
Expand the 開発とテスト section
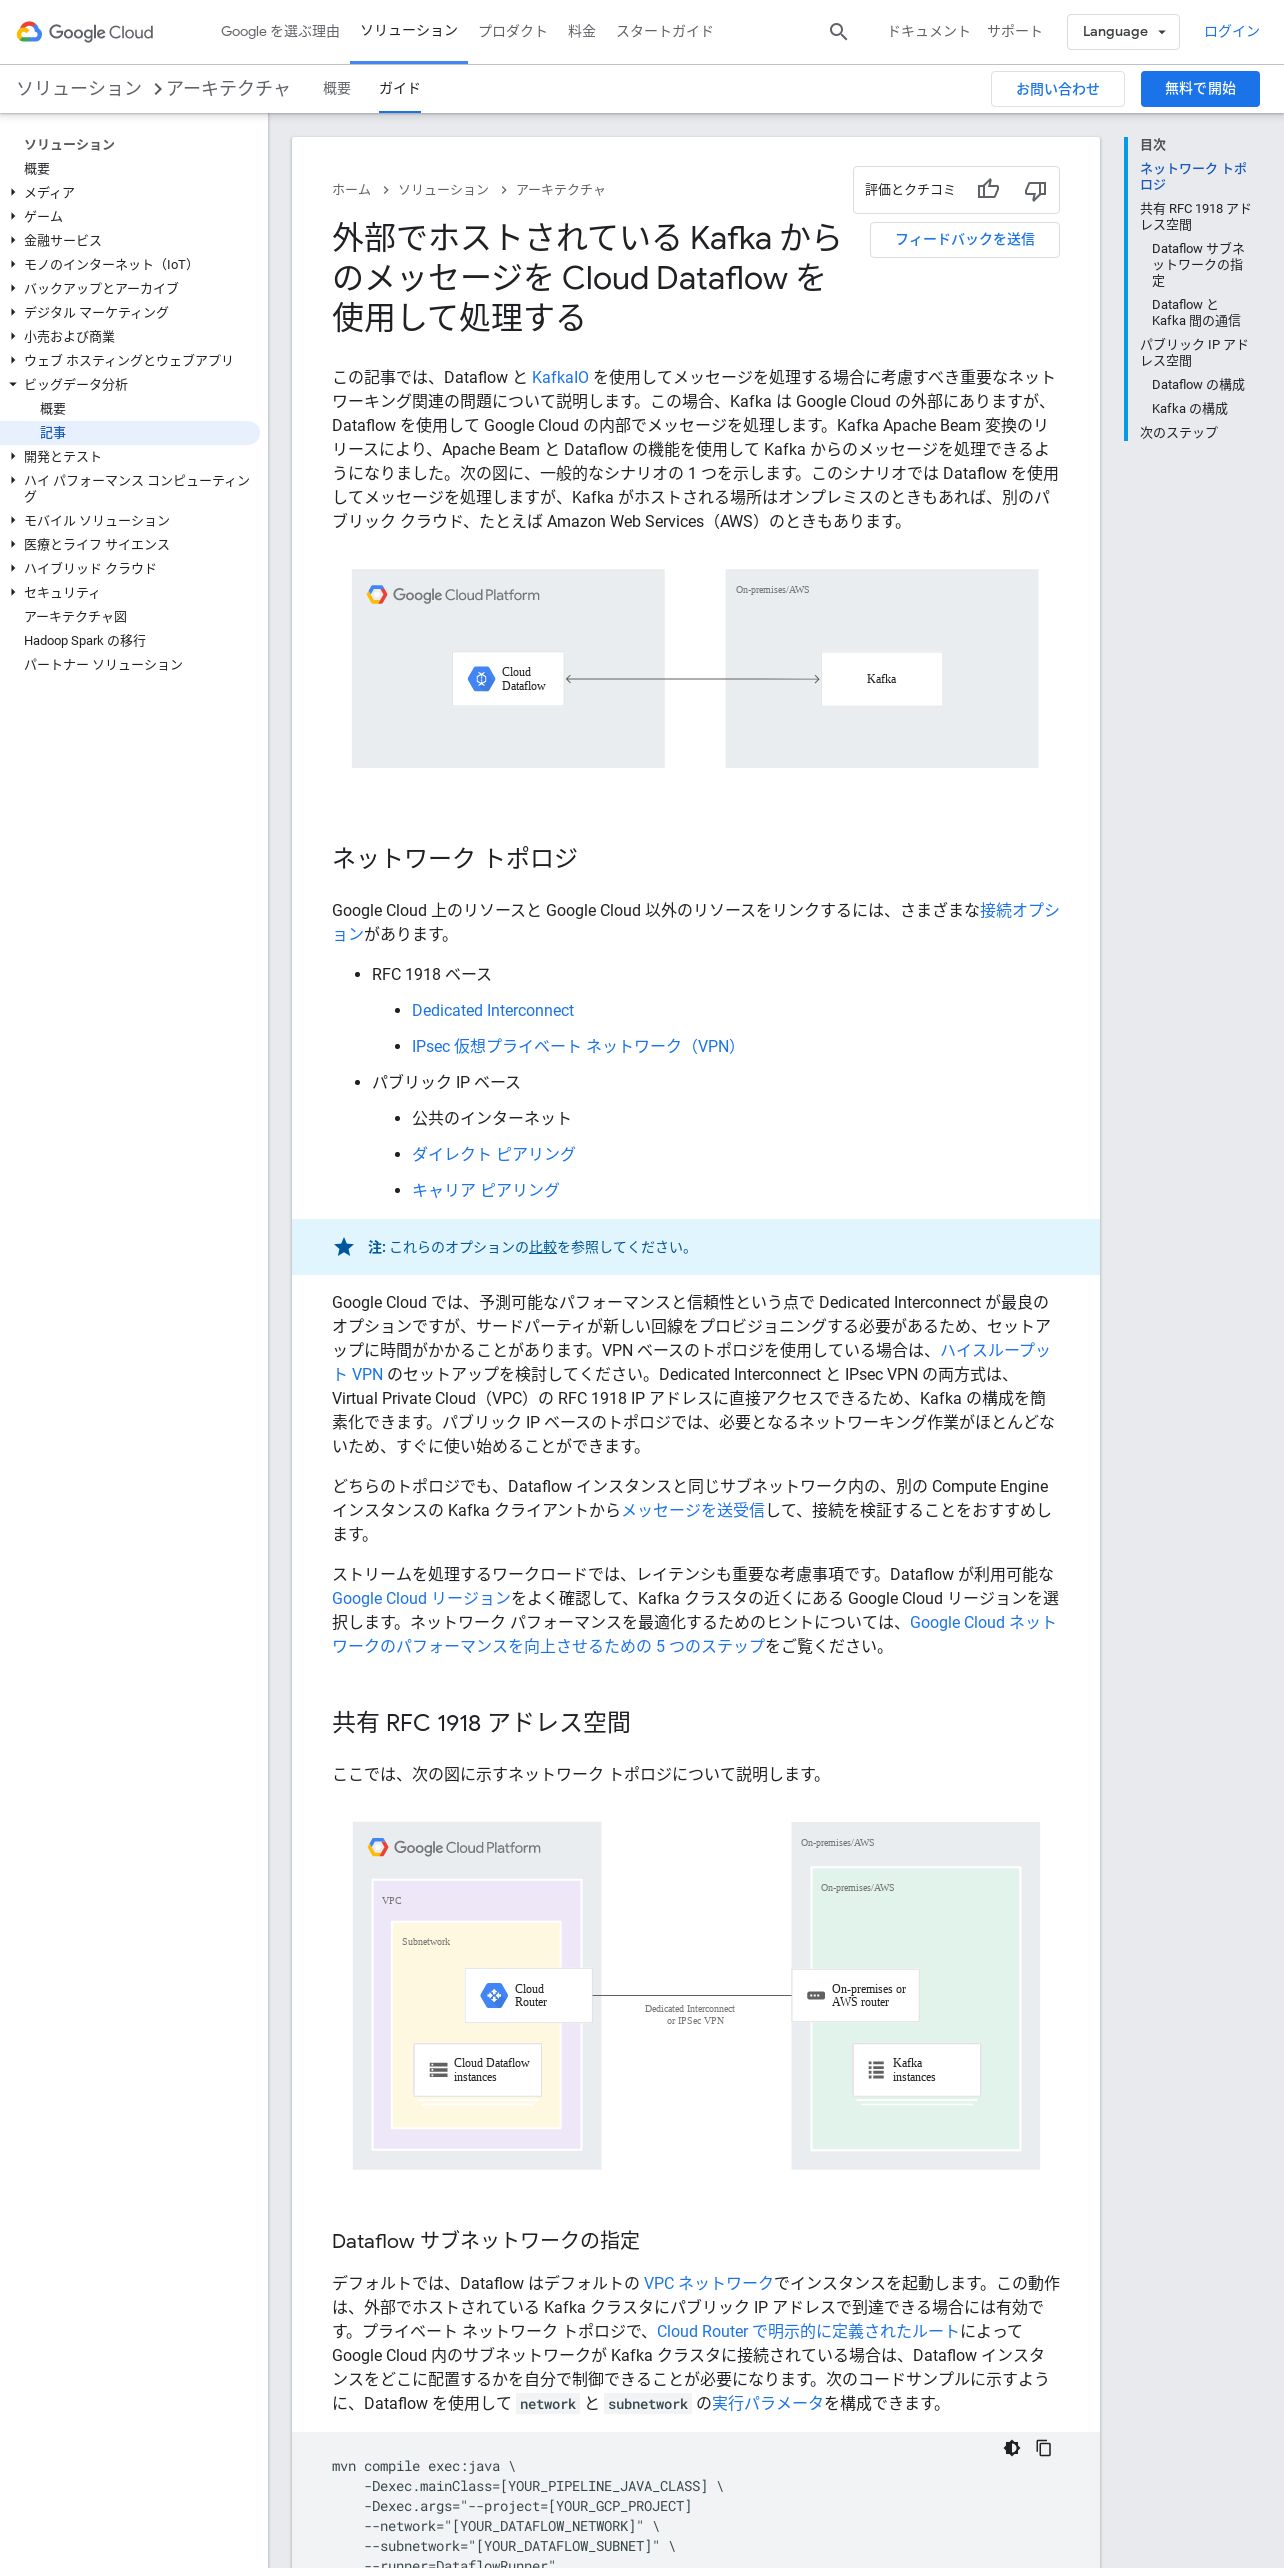[13, 457]
